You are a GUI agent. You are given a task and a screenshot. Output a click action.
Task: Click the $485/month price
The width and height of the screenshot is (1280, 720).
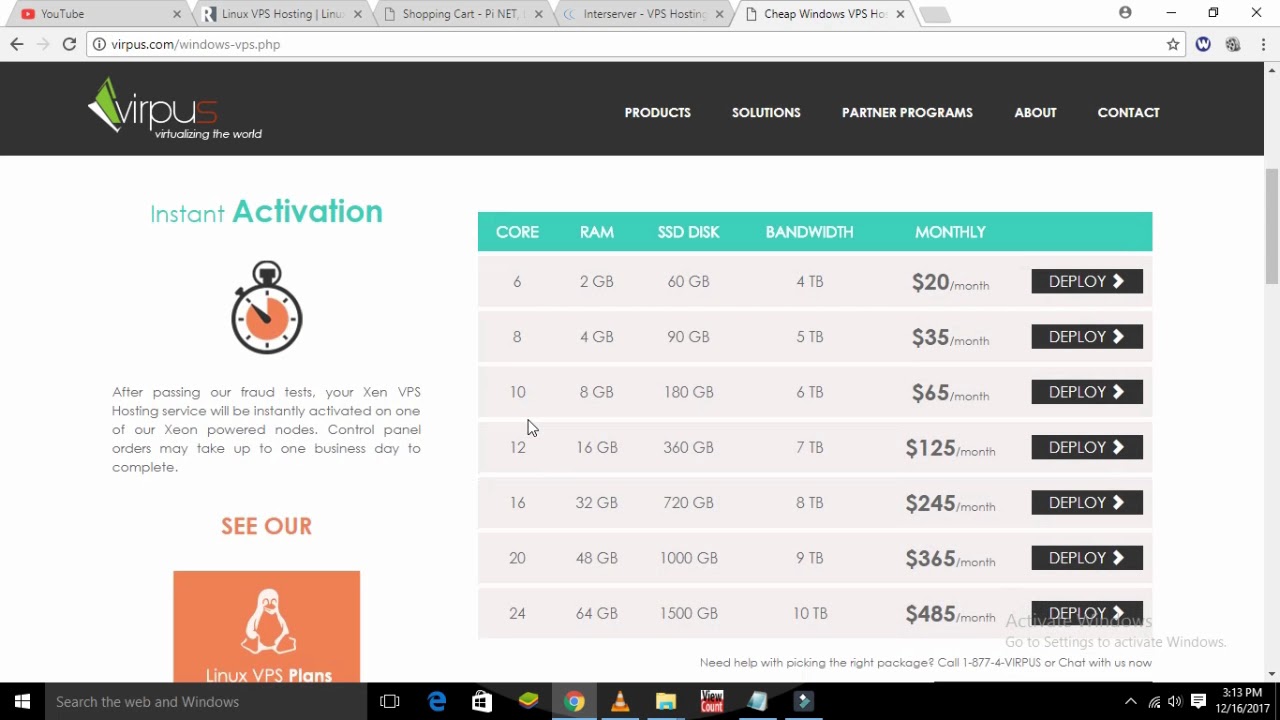coord(950,614)
